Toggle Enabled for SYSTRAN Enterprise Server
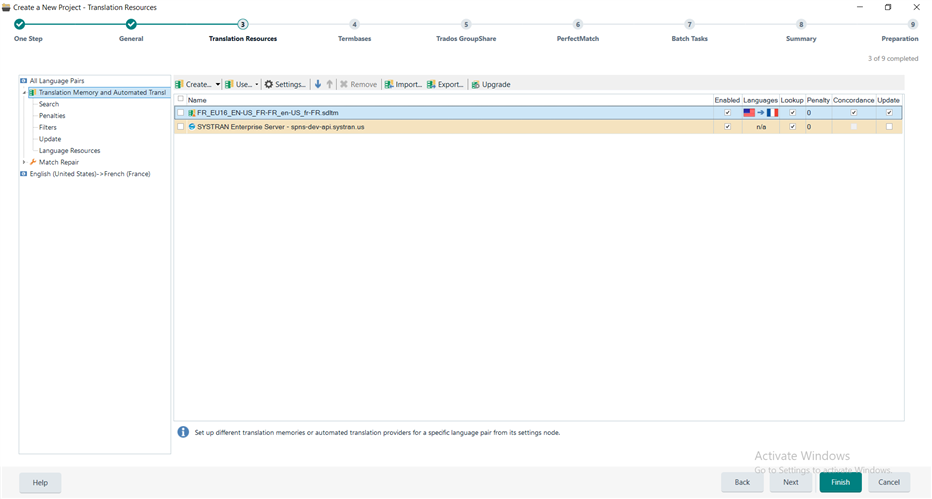 727,127
